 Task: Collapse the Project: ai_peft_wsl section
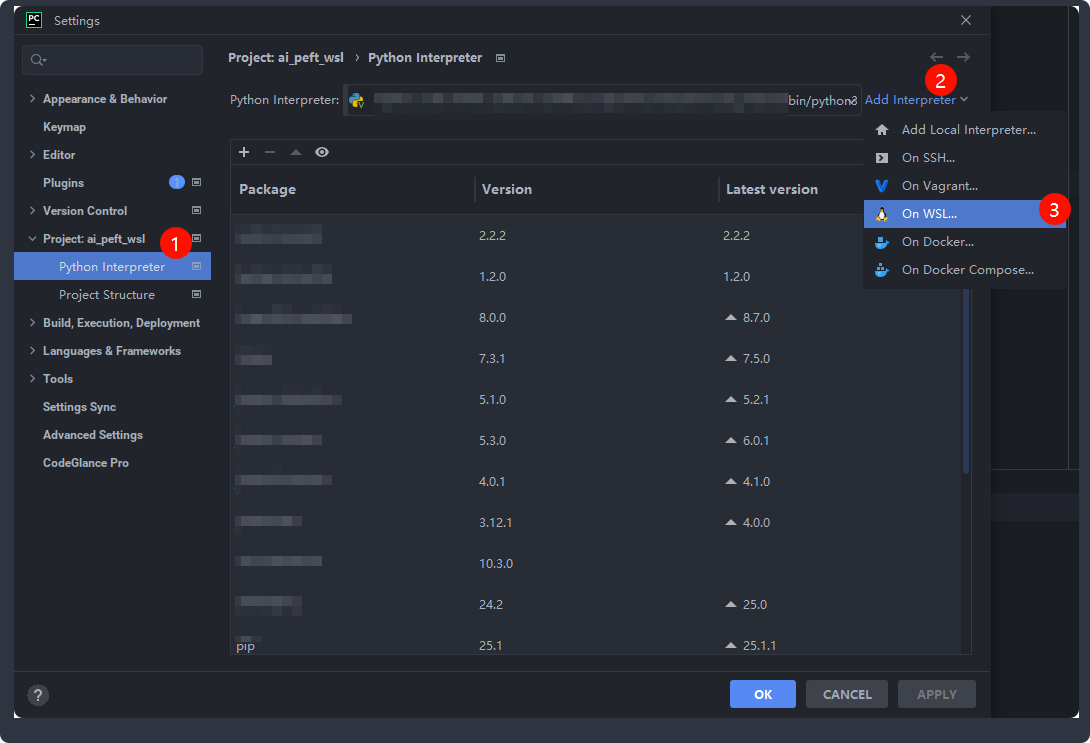click(32, 238)
